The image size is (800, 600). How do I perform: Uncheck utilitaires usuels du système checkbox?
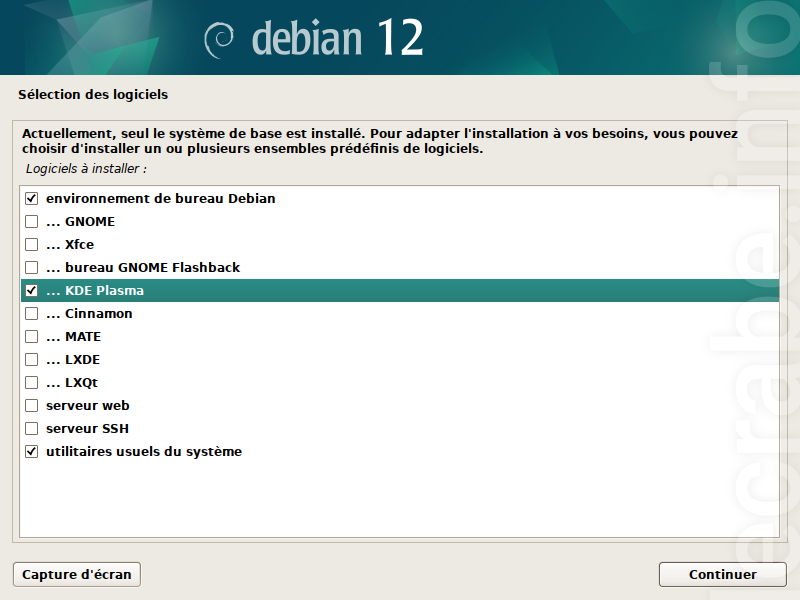pyautogui.click(x=32, y=452)
